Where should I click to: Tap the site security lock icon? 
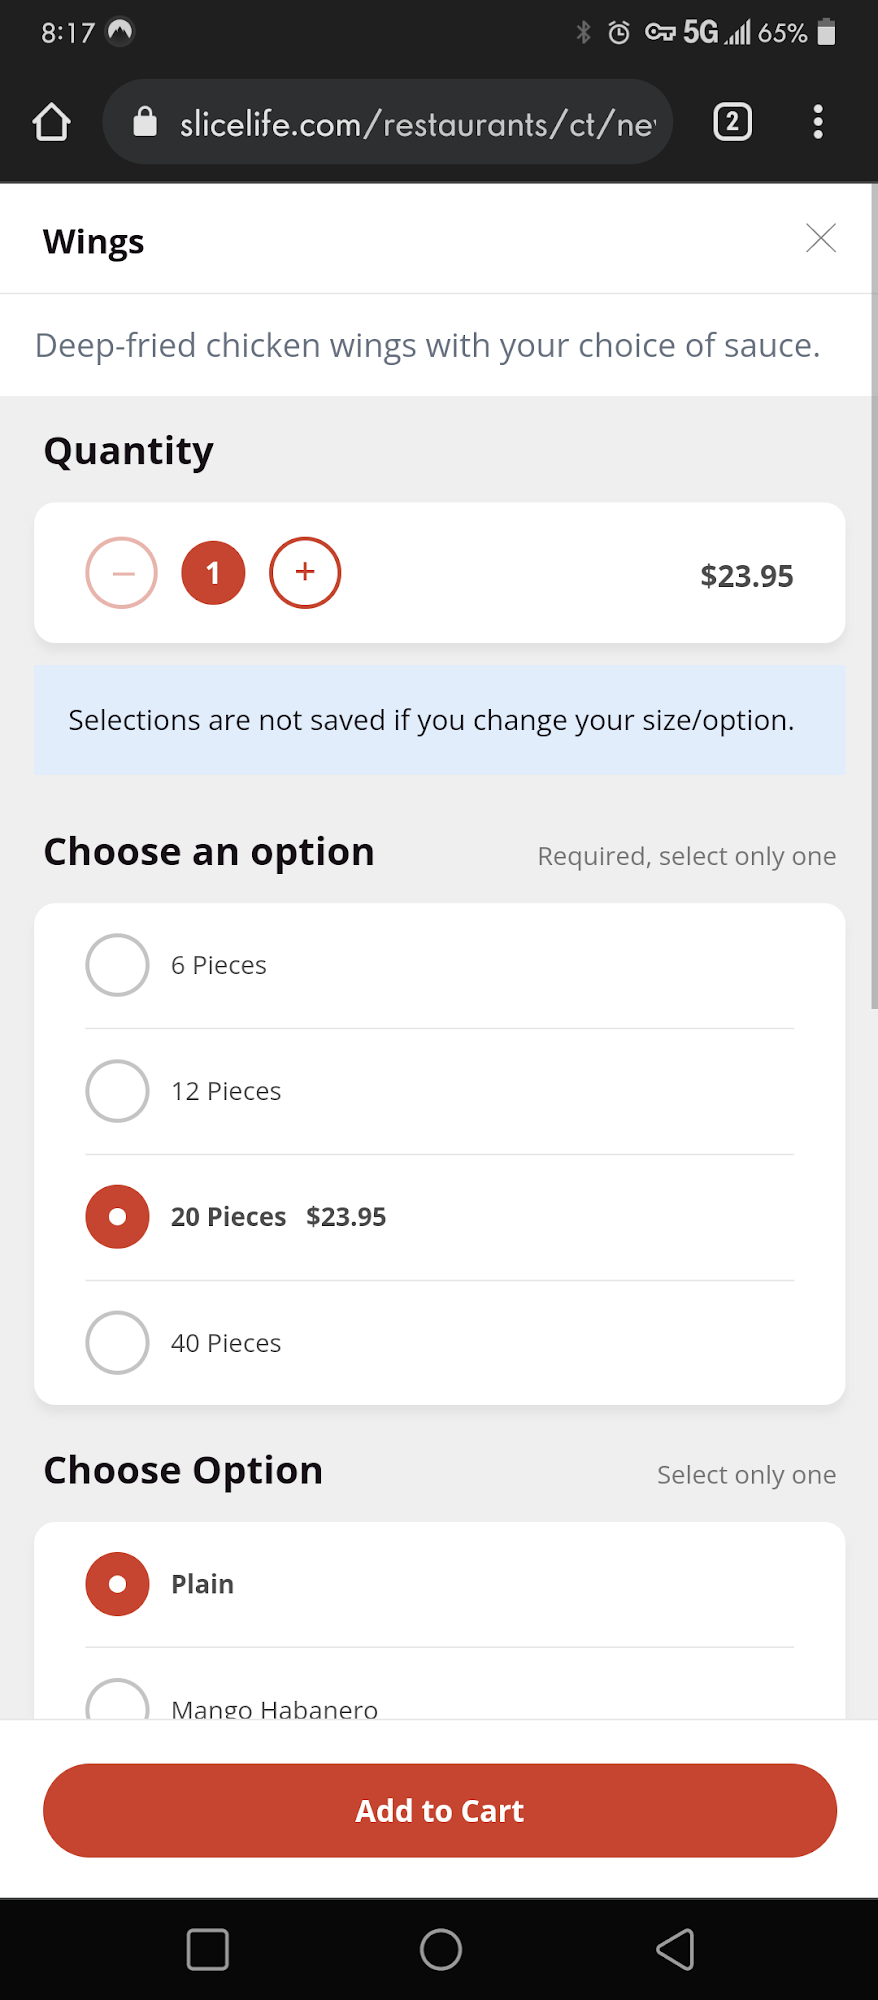coord(146,122)
